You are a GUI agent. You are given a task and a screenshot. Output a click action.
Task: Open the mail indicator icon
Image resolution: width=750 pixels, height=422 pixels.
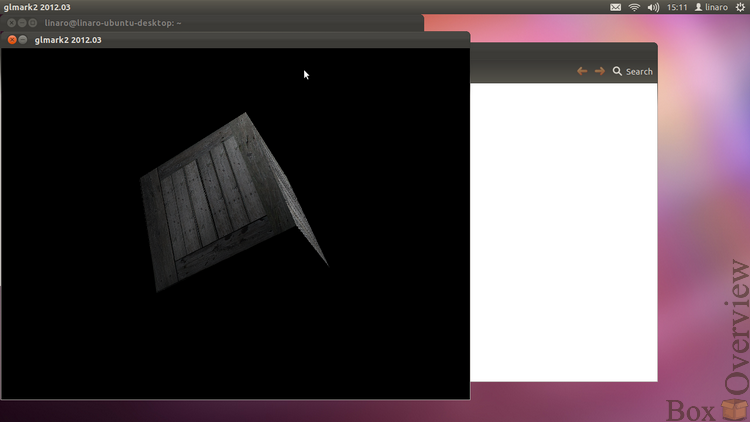click(615, 7)
